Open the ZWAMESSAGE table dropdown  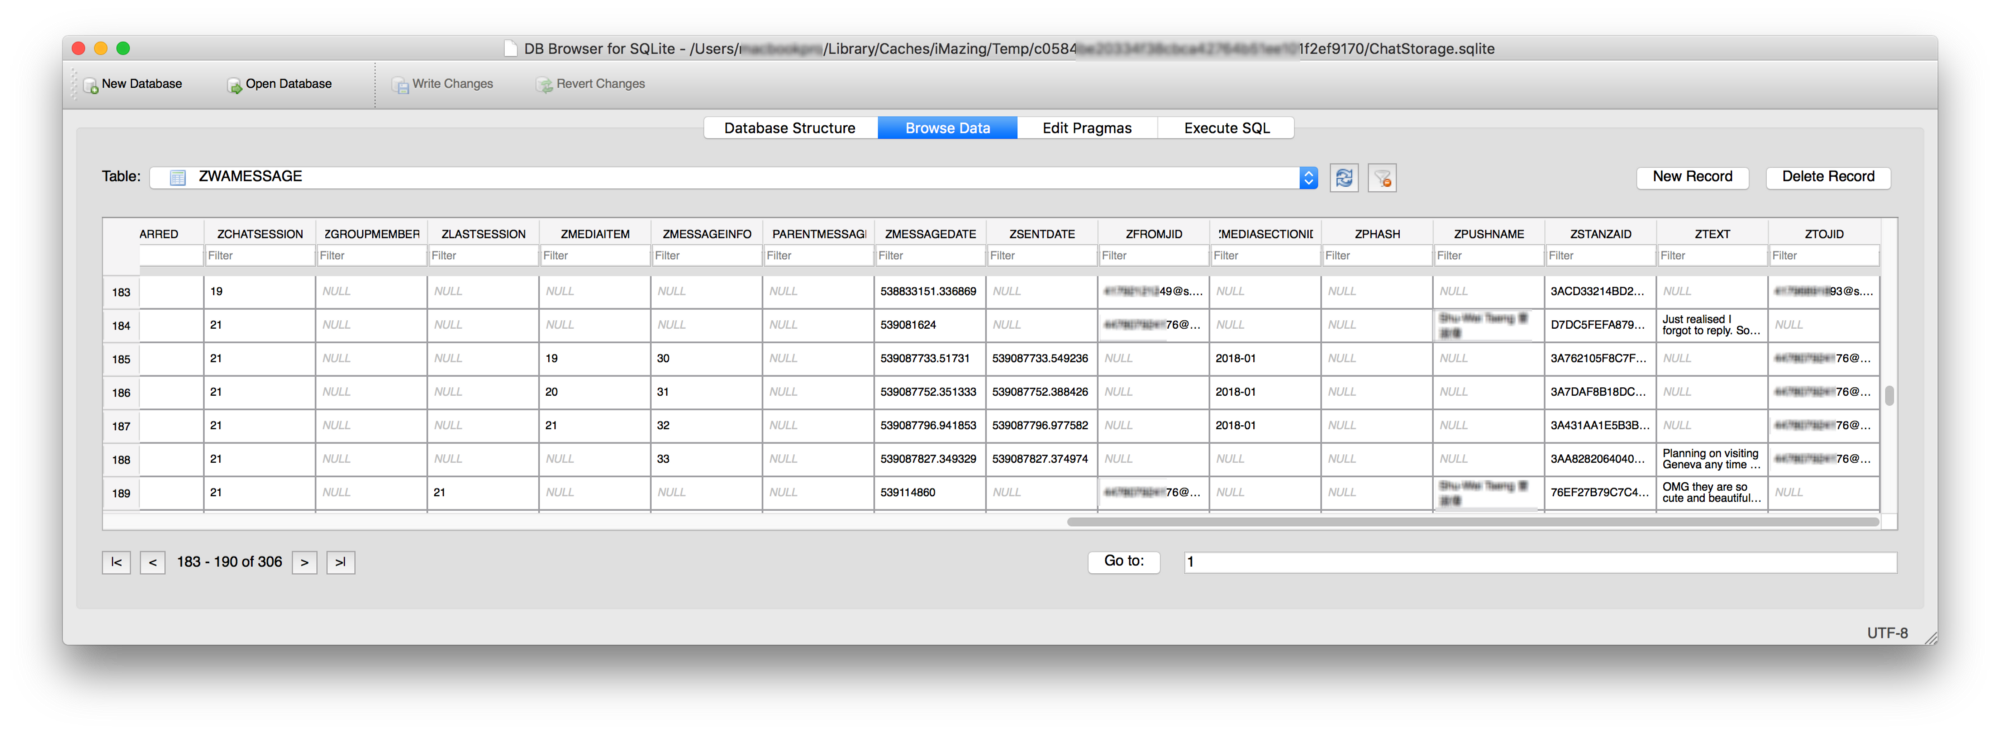(x=1308, y=178)
